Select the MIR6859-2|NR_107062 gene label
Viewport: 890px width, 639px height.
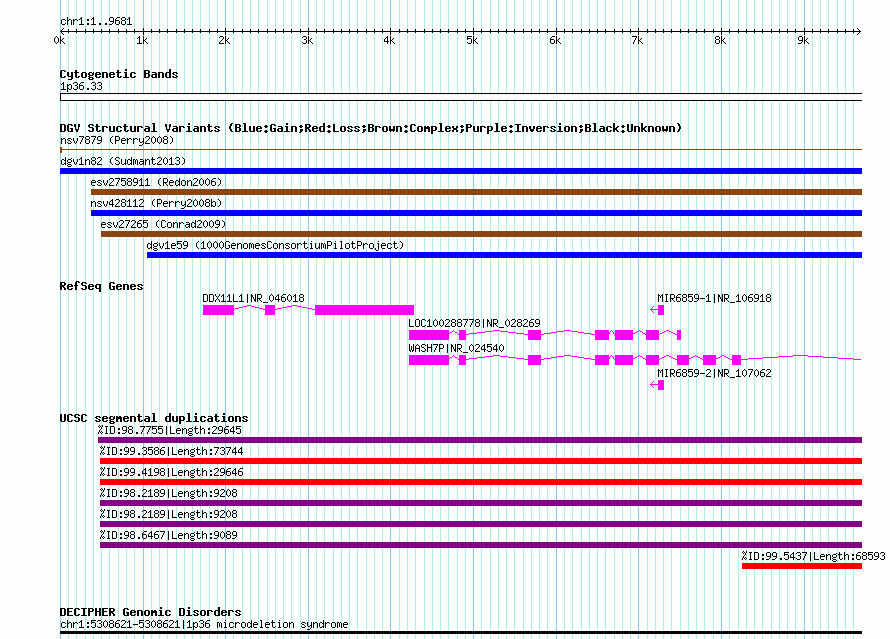pos(714,373)
